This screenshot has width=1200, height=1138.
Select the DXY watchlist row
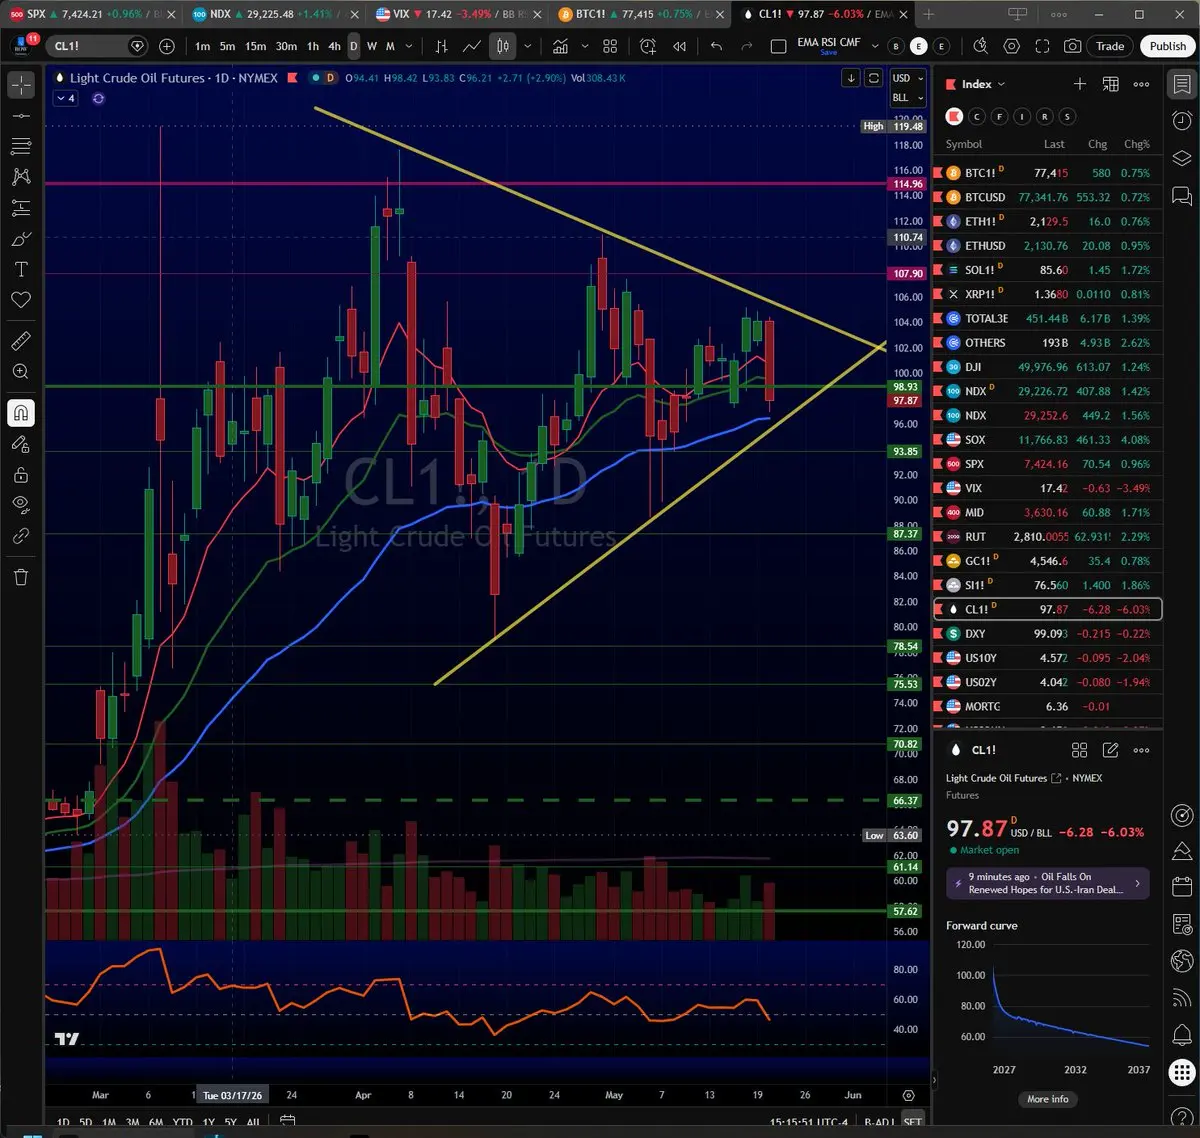[x=1047, y=633]
